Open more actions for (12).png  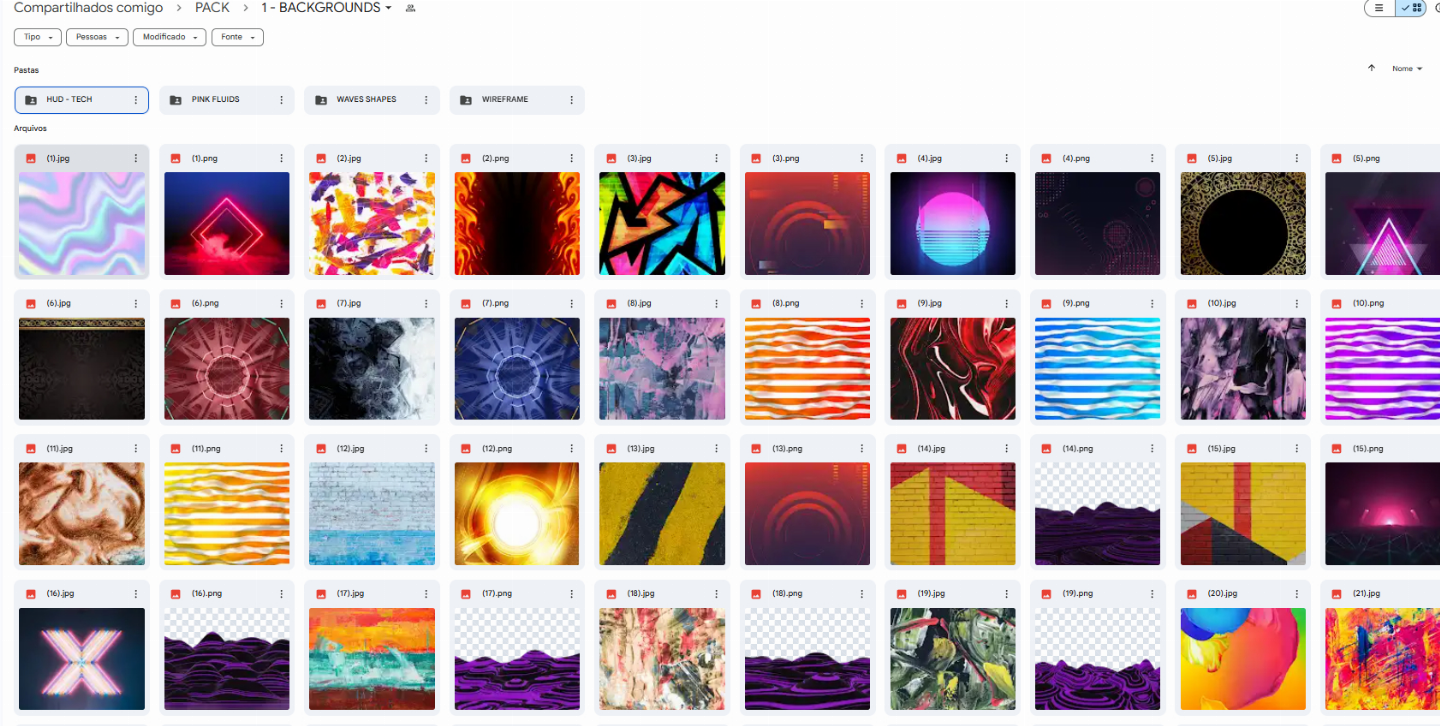tap(572, 449)
